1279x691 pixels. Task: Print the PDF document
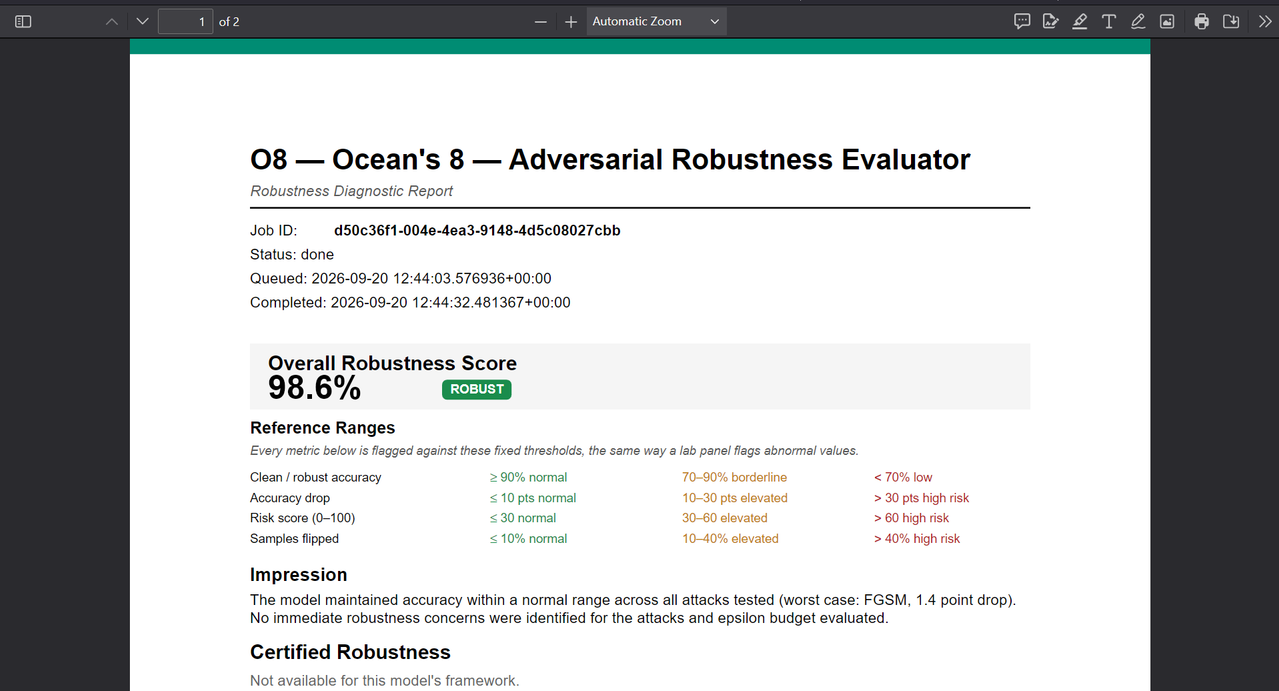(1202, 21)
